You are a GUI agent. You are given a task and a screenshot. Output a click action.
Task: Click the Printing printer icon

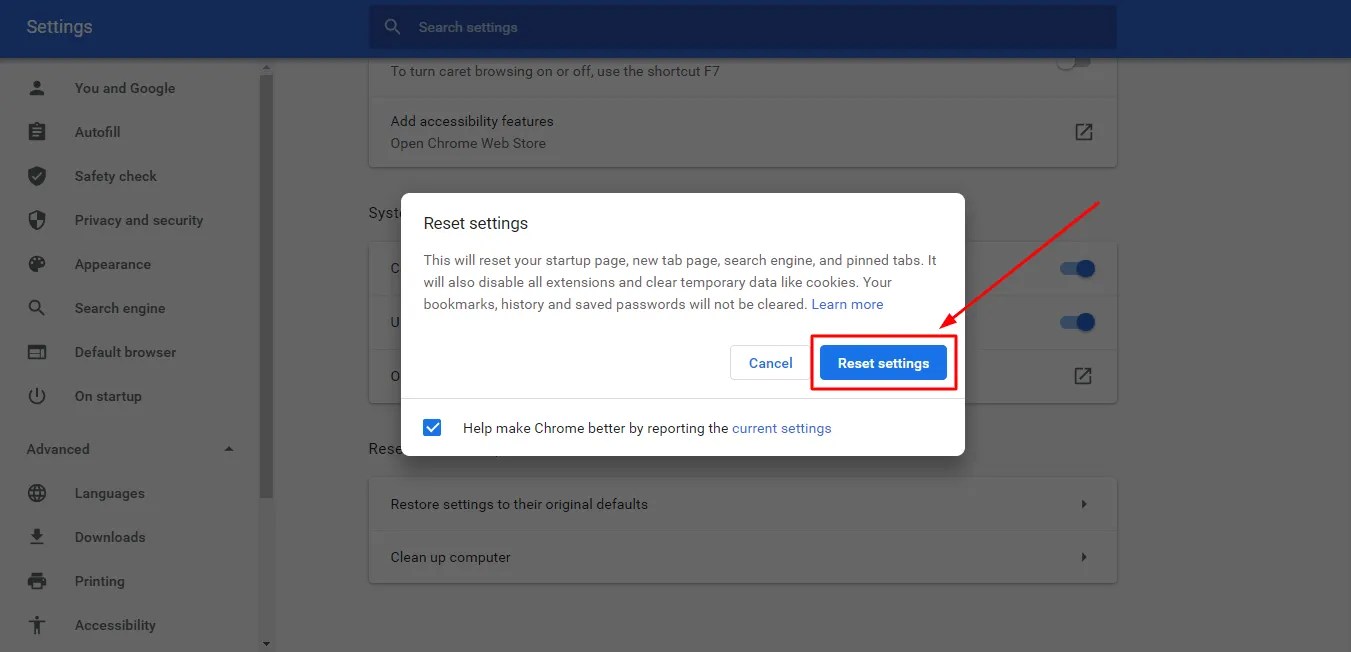[37, 581]
